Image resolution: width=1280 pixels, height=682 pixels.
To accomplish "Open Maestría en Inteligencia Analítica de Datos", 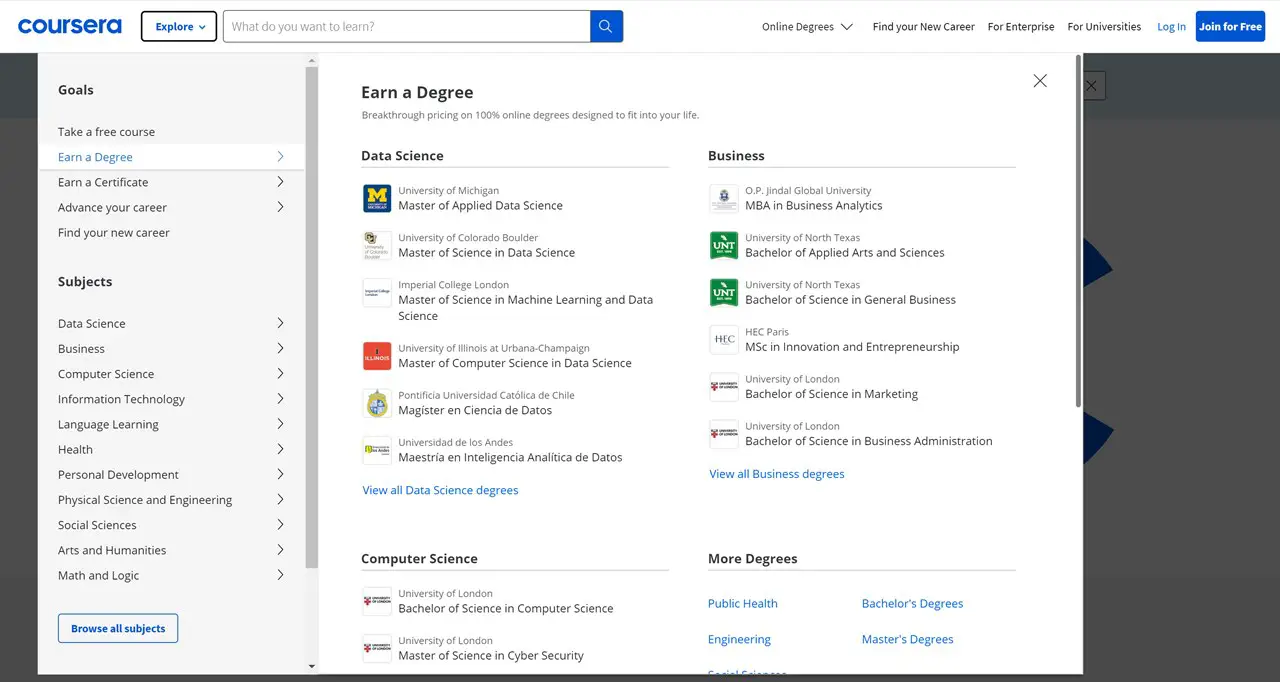I will click(x=510, y=458).
